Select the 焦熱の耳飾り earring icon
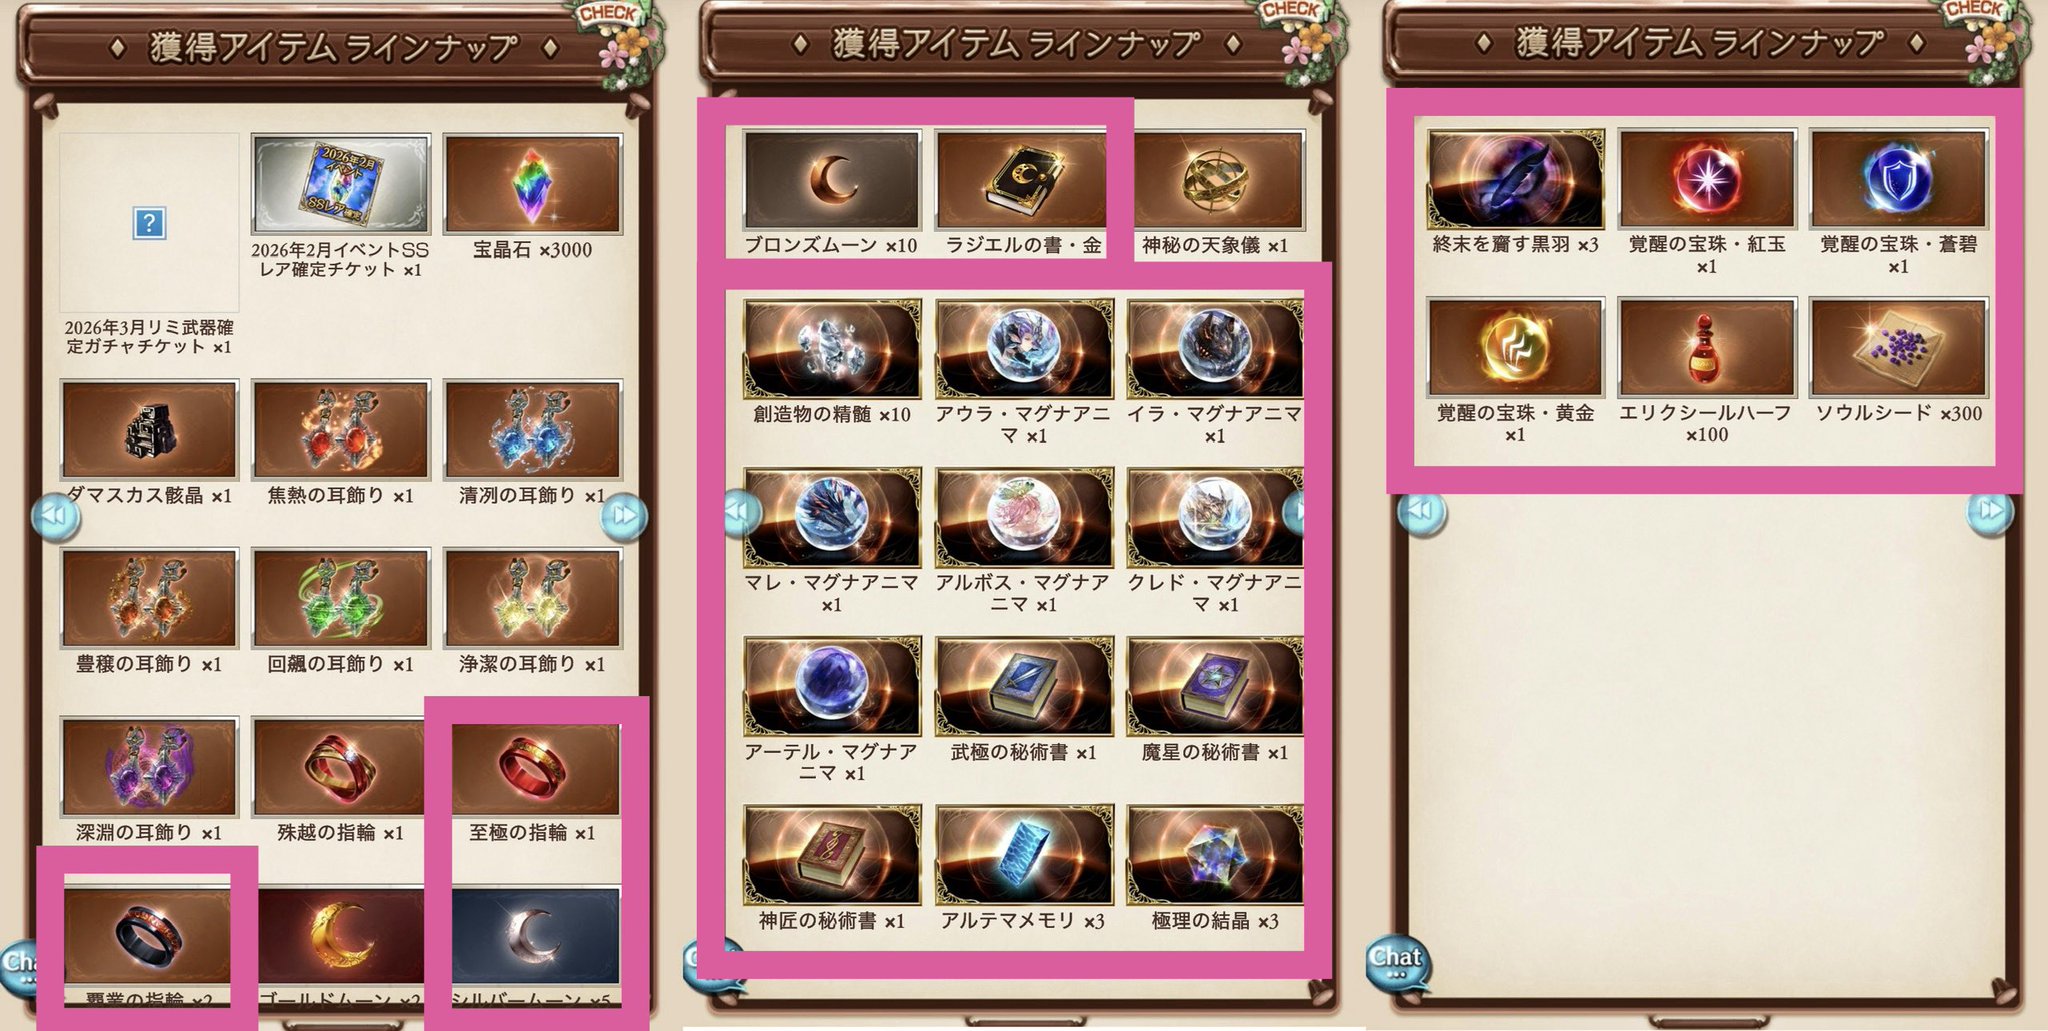This screenshot has height=1031, width=2048. (x=341, y=430)
